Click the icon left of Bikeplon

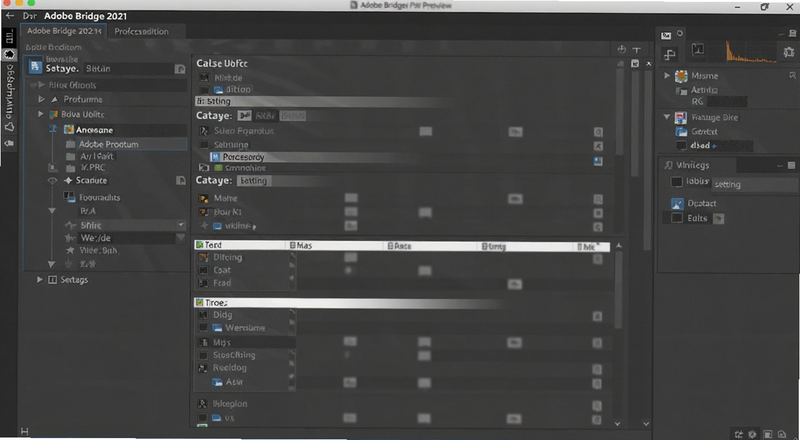(203, 404)
